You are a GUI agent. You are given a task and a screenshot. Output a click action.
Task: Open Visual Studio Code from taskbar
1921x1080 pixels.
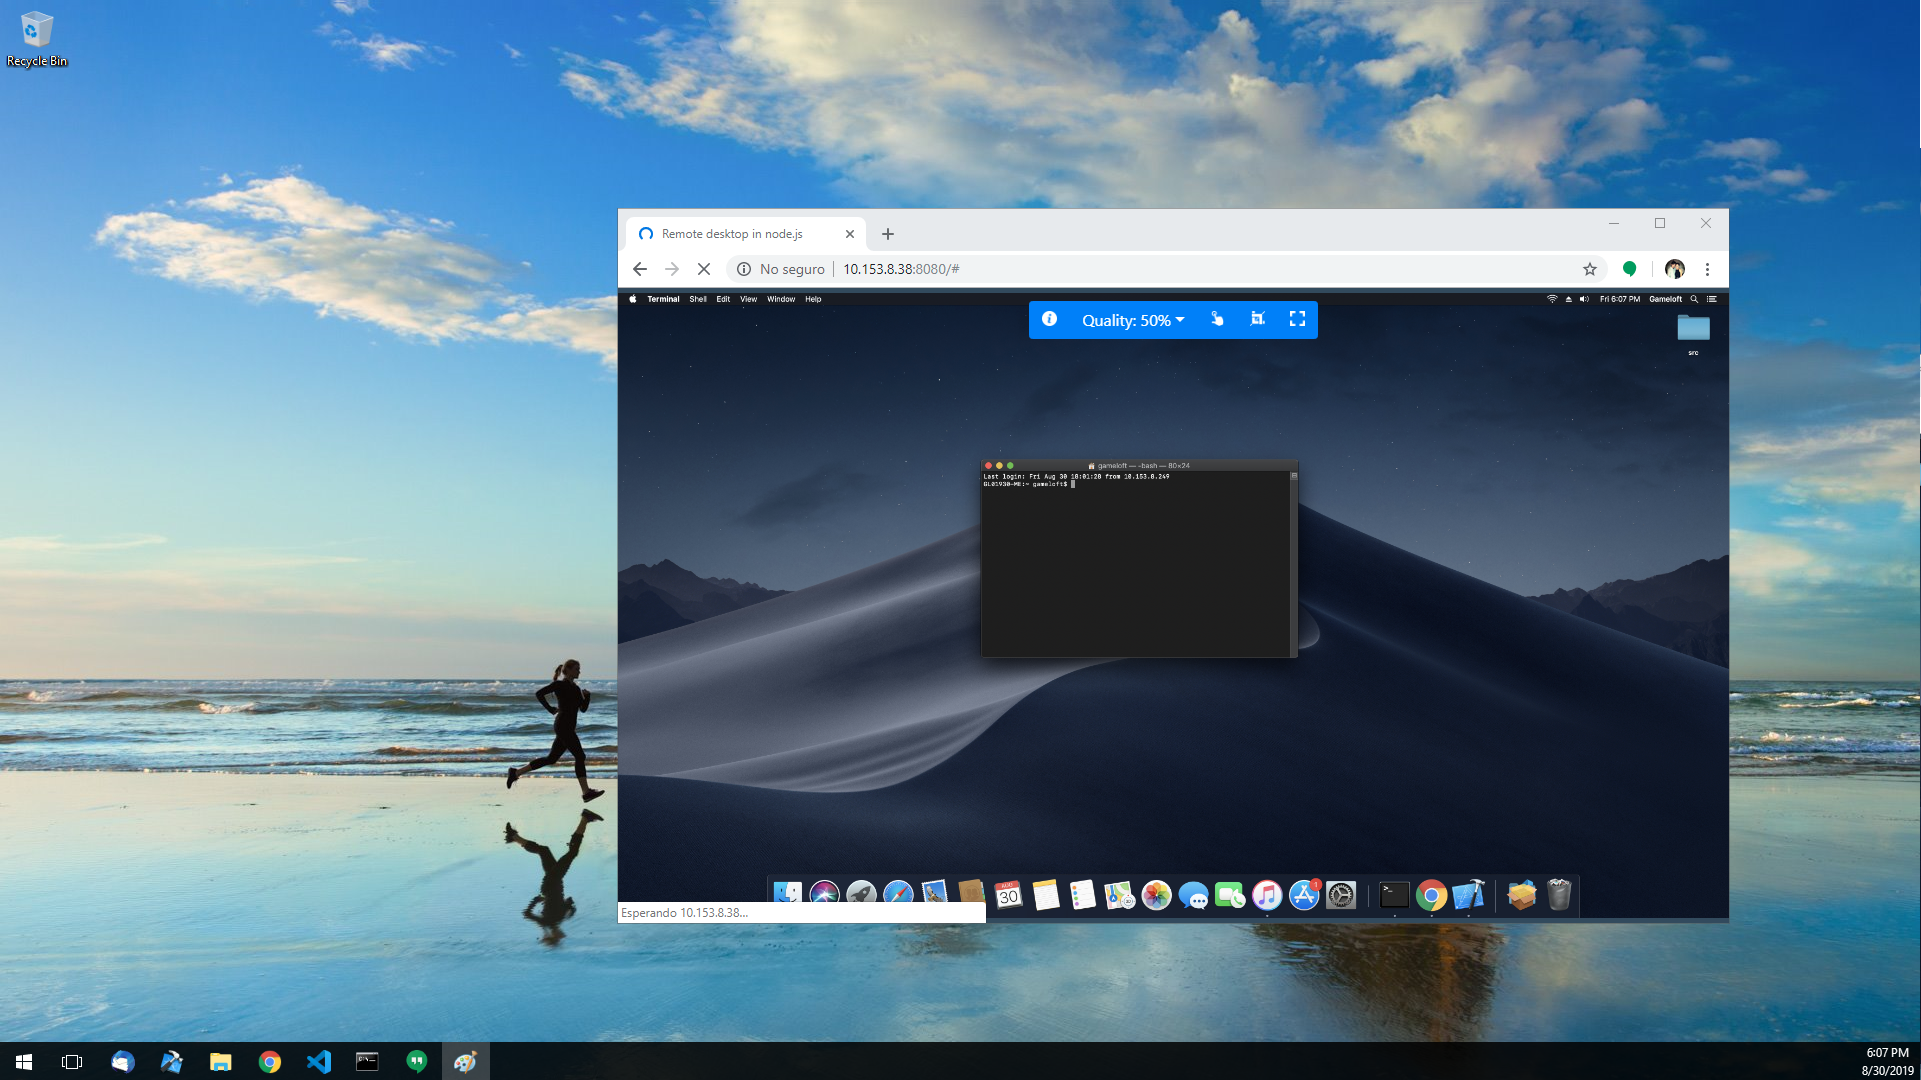point(319,1061)
